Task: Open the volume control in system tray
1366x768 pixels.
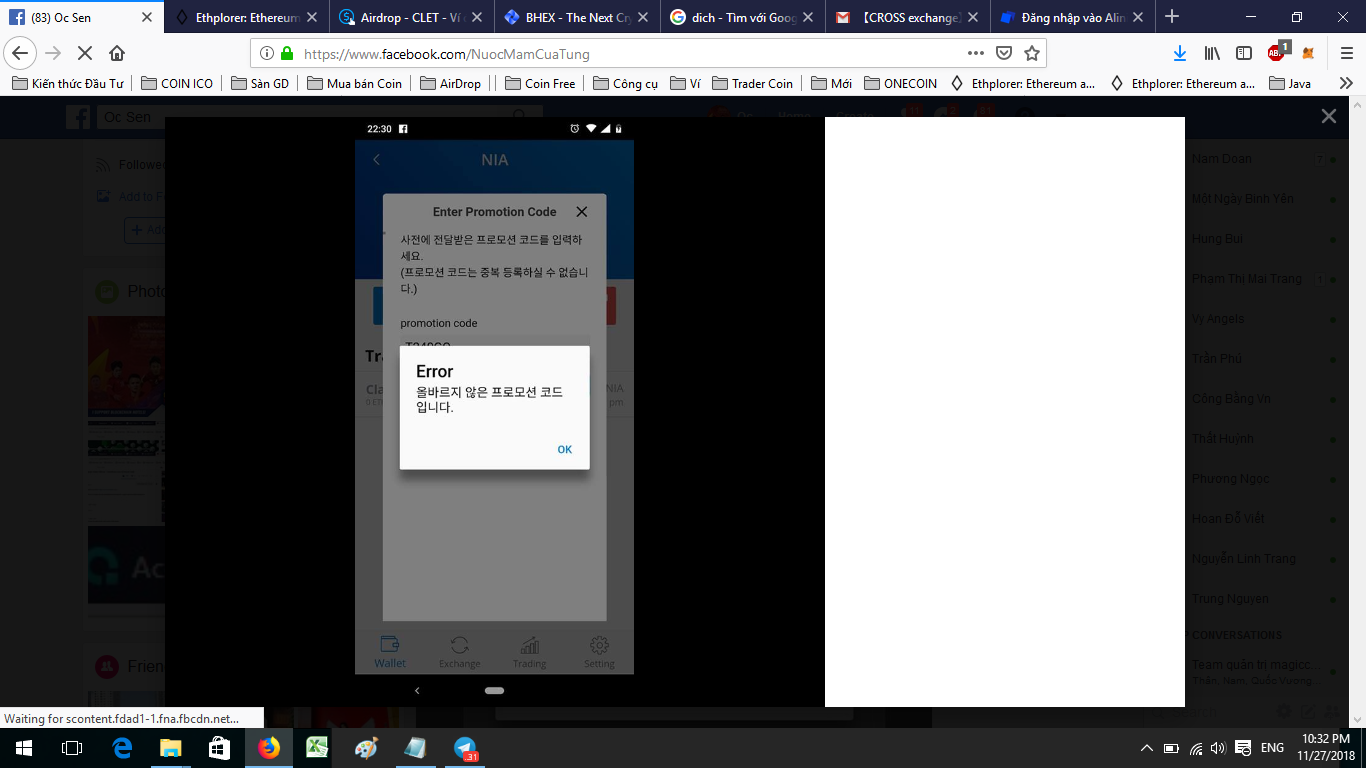Action: tap(1218, 748)
